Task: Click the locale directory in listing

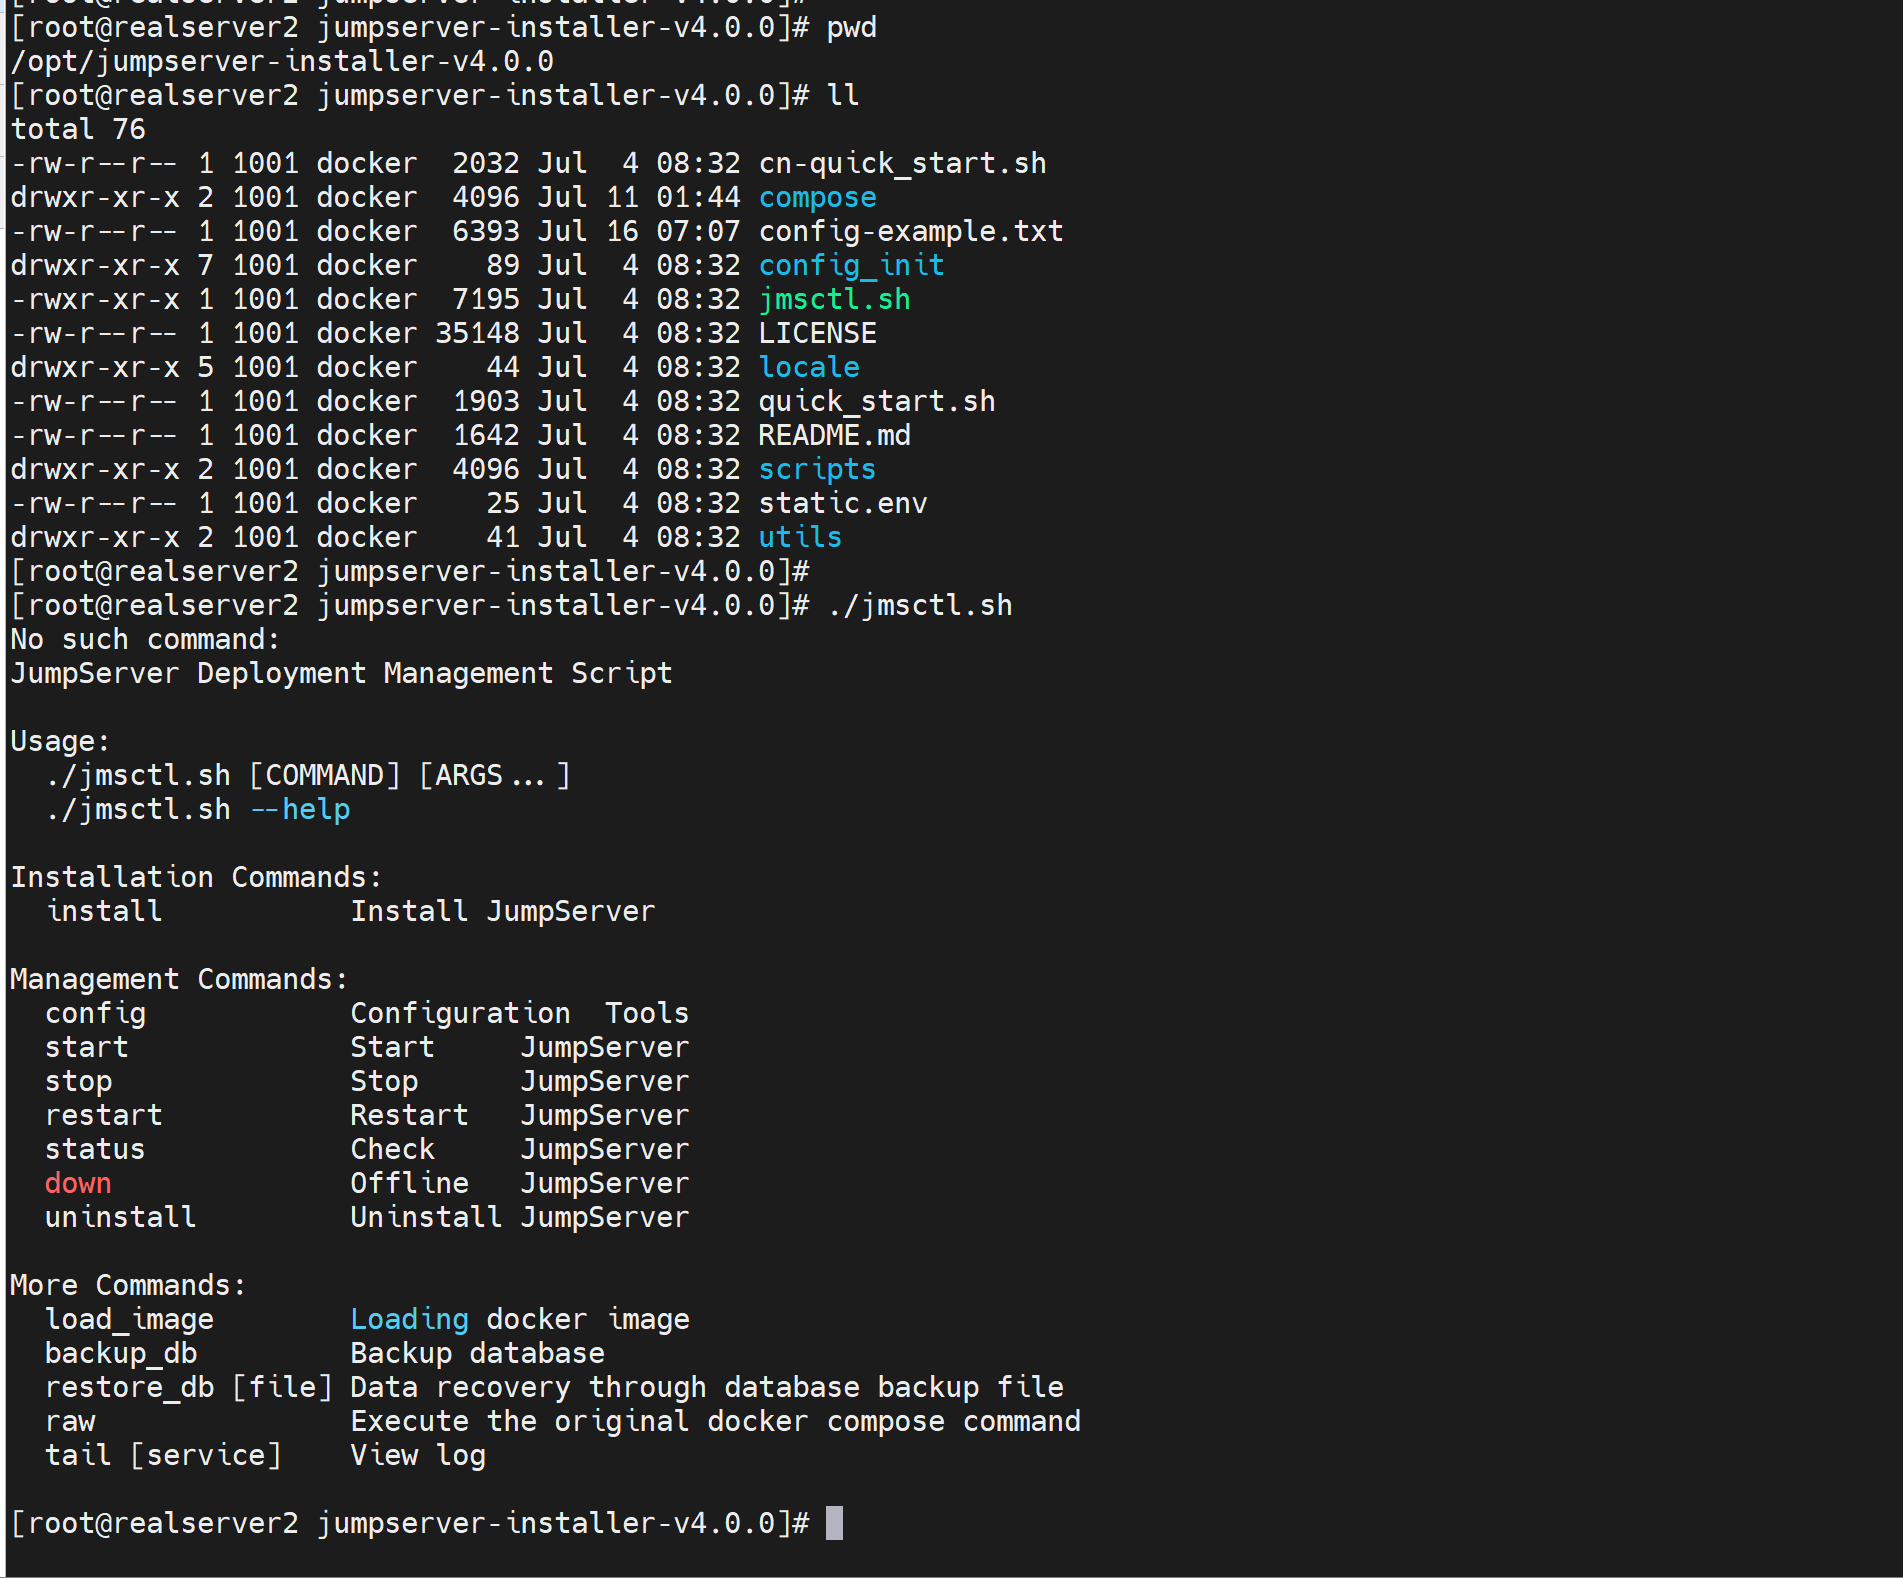Action: click(809, 368)
